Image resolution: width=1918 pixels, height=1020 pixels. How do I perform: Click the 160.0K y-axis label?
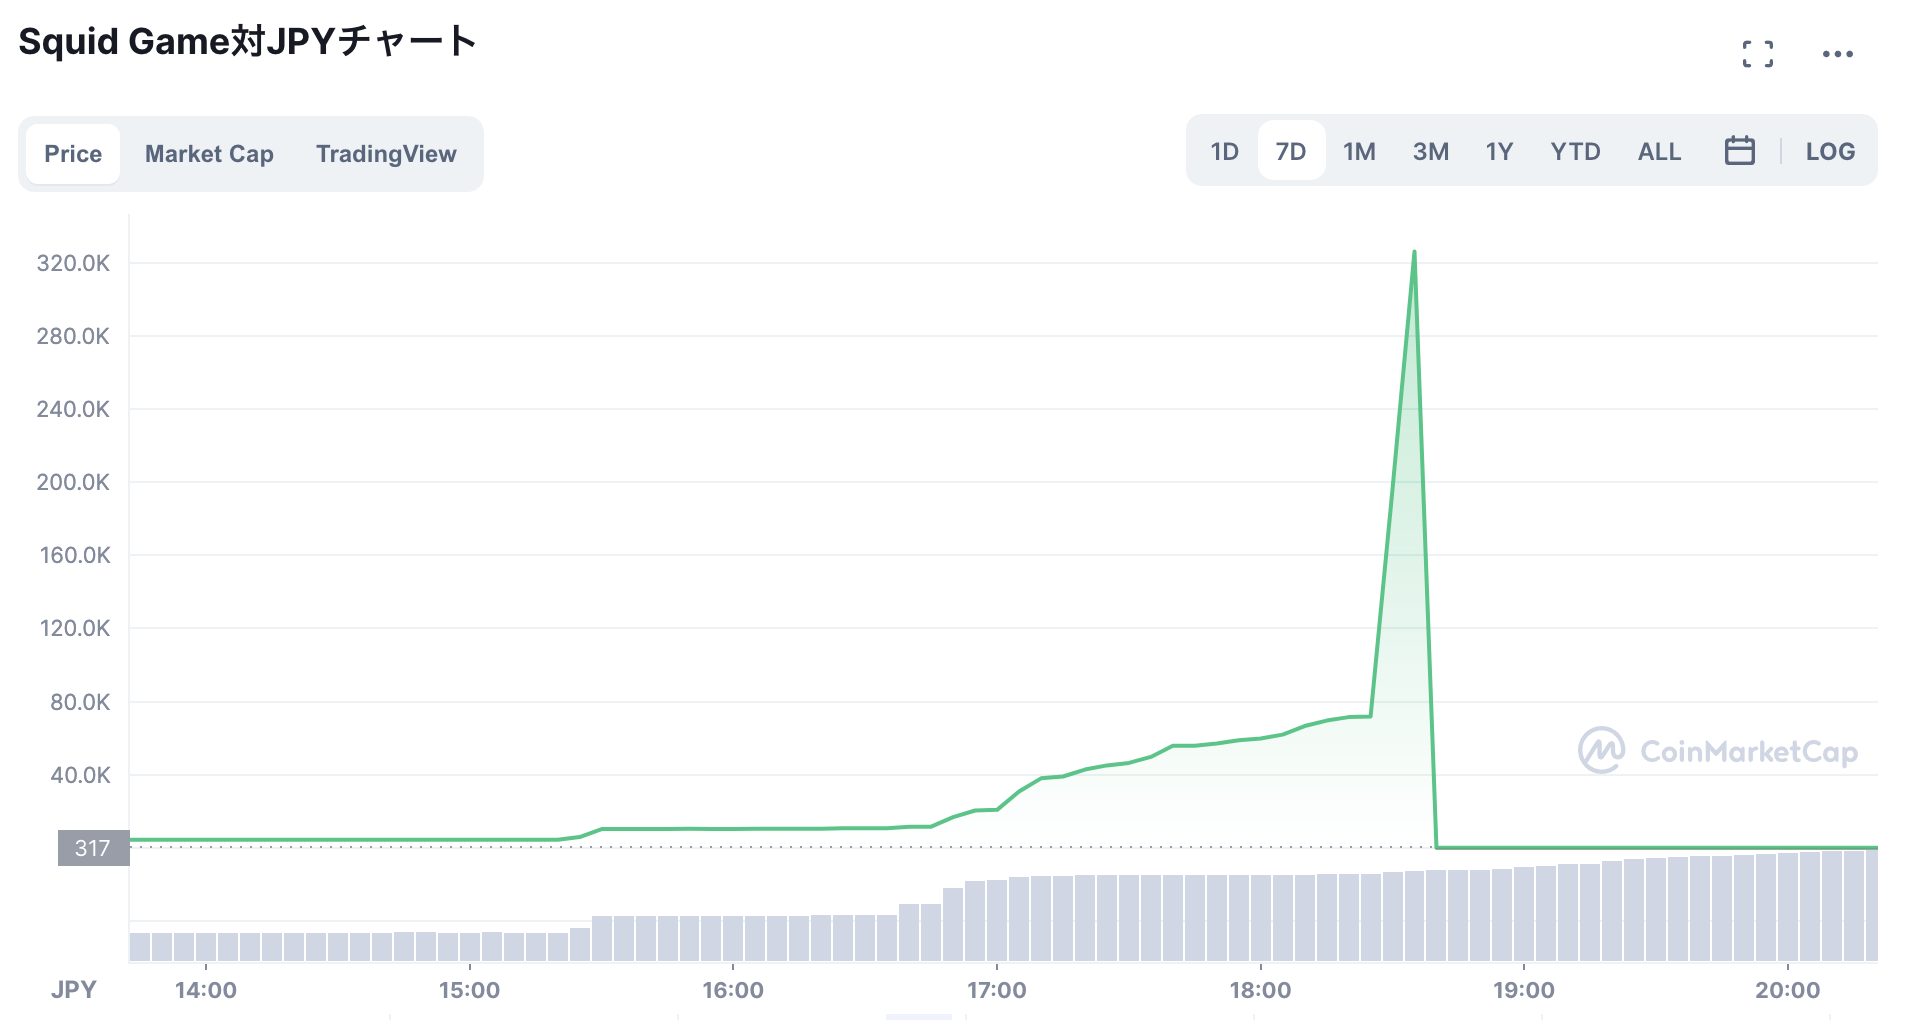point(75,555)
